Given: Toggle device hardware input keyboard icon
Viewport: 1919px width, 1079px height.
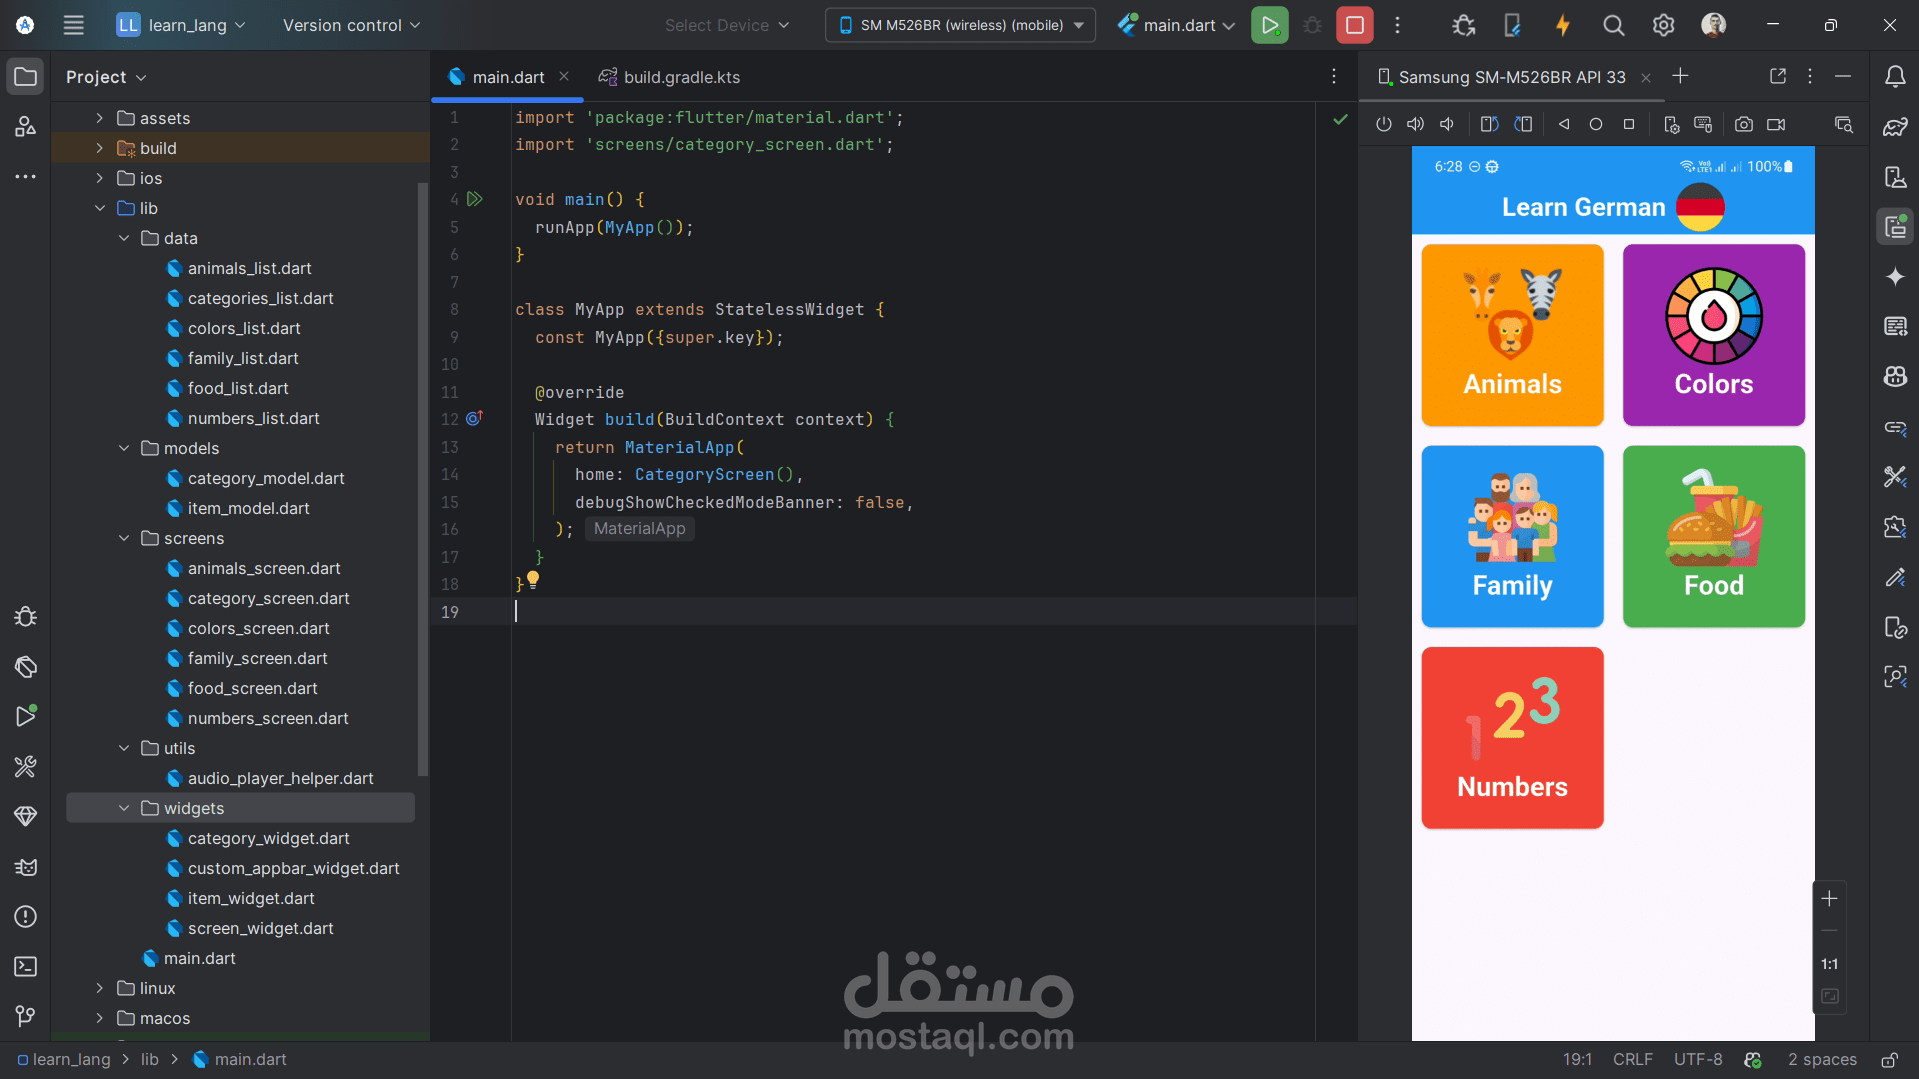Looking at the screenshot, I should tap(1703, 124).
